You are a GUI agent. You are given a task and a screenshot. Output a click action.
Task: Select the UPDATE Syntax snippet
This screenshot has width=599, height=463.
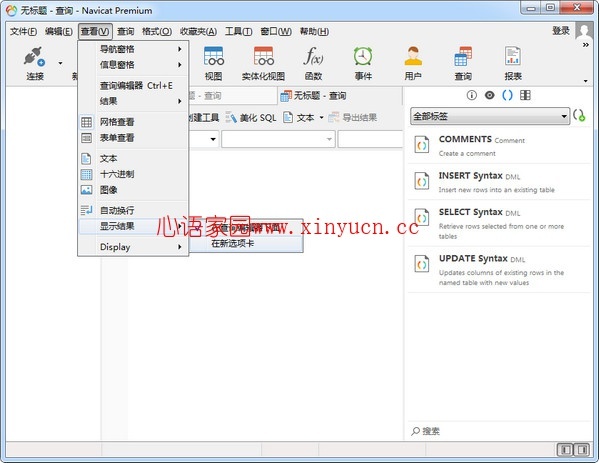tap(499, 270)
